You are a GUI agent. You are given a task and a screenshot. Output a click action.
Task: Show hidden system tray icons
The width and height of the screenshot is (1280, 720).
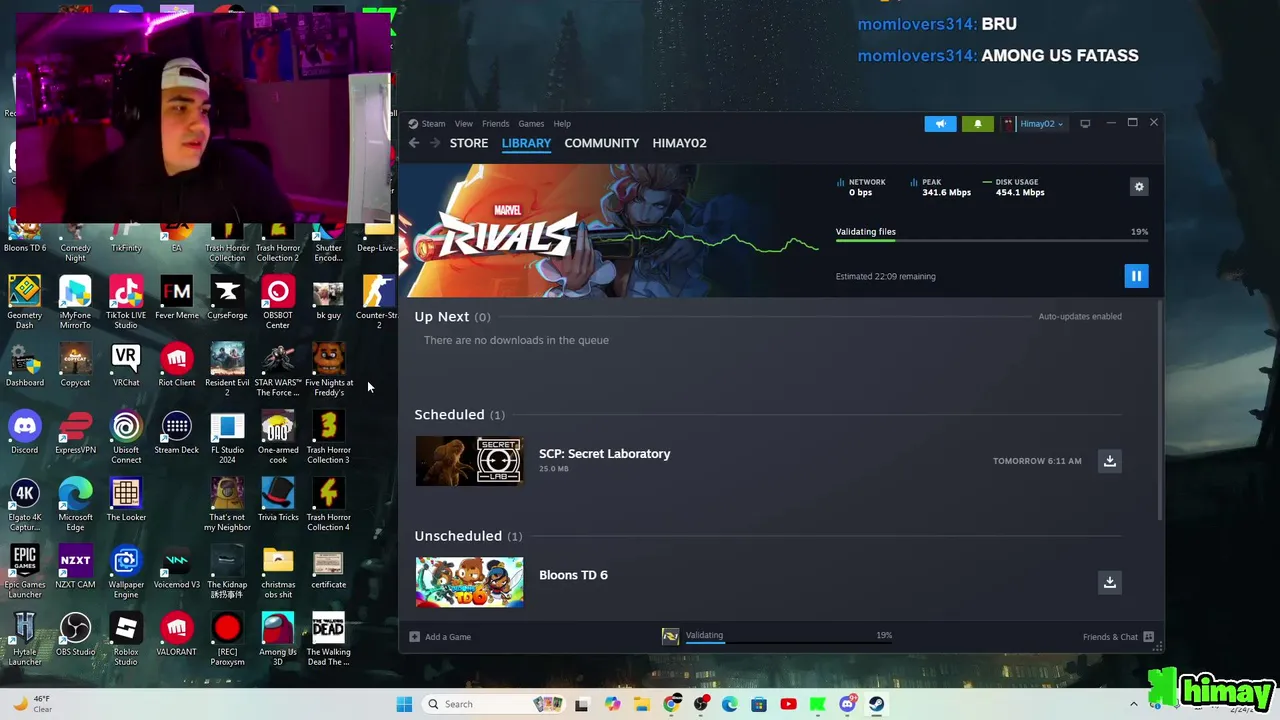click(1133, 704)
